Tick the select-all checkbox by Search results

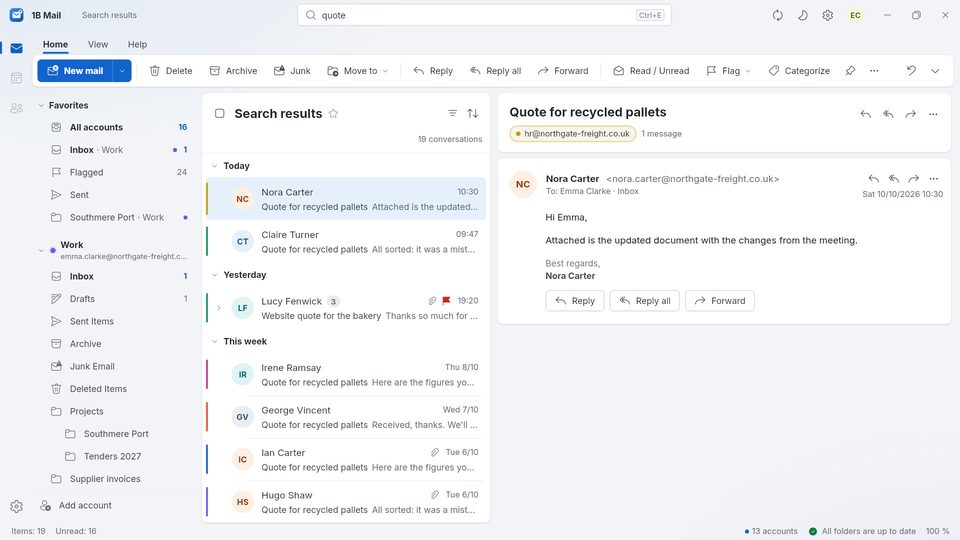click(220, 113)
